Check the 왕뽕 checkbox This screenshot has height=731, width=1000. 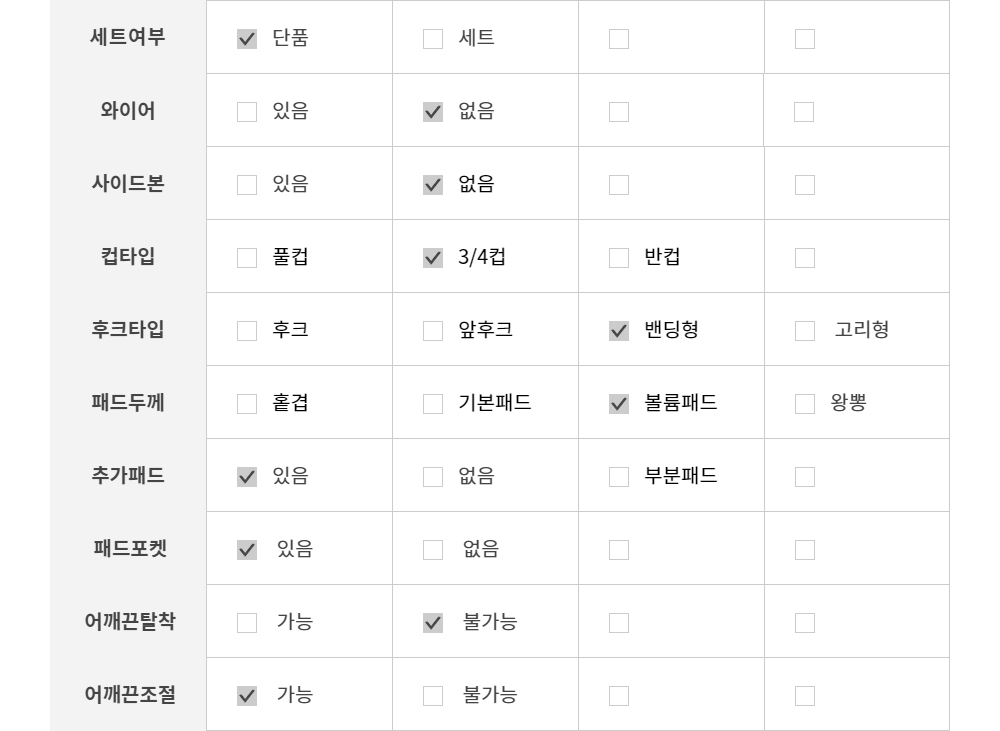tap(805, 404)
